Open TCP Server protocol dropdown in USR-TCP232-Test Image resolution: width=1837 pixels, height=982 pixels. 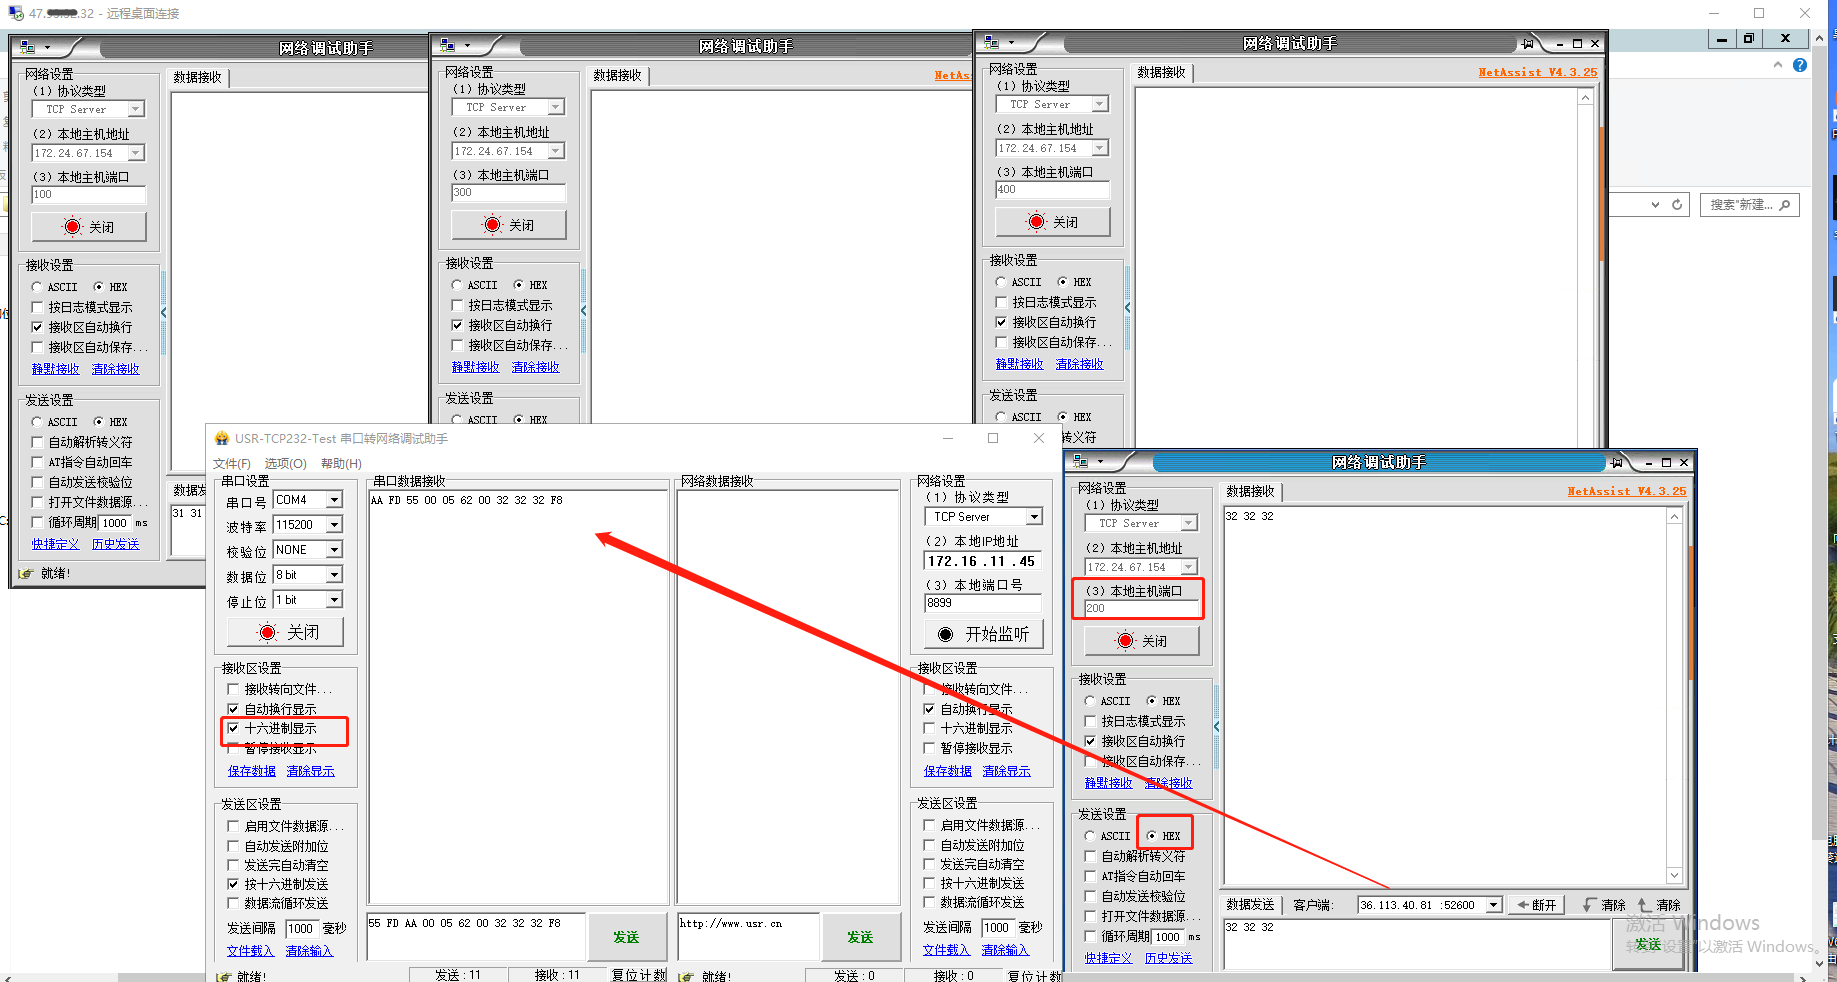pos(1034,517)
